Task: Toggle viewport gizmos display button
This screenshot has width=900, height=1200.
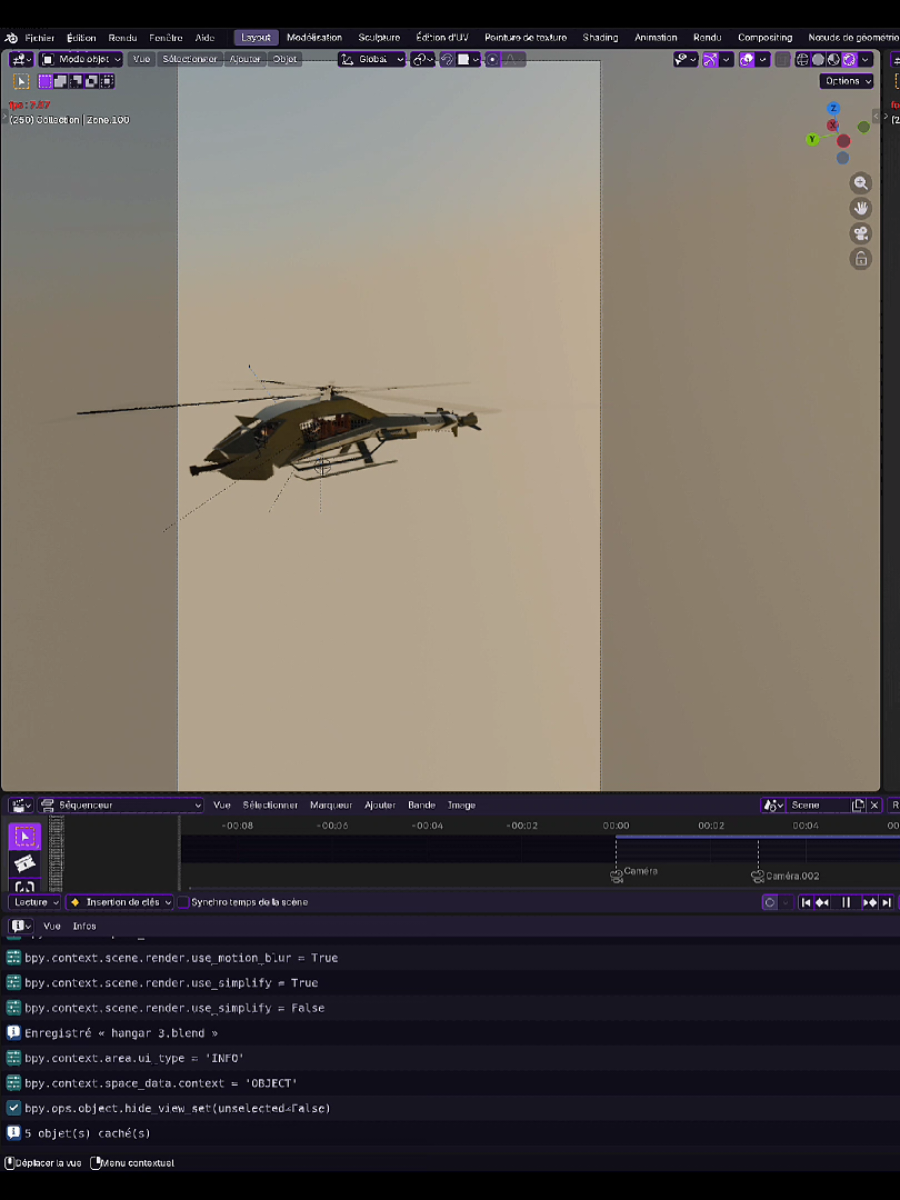Action: pyautogui.click(x=711, y=60)
